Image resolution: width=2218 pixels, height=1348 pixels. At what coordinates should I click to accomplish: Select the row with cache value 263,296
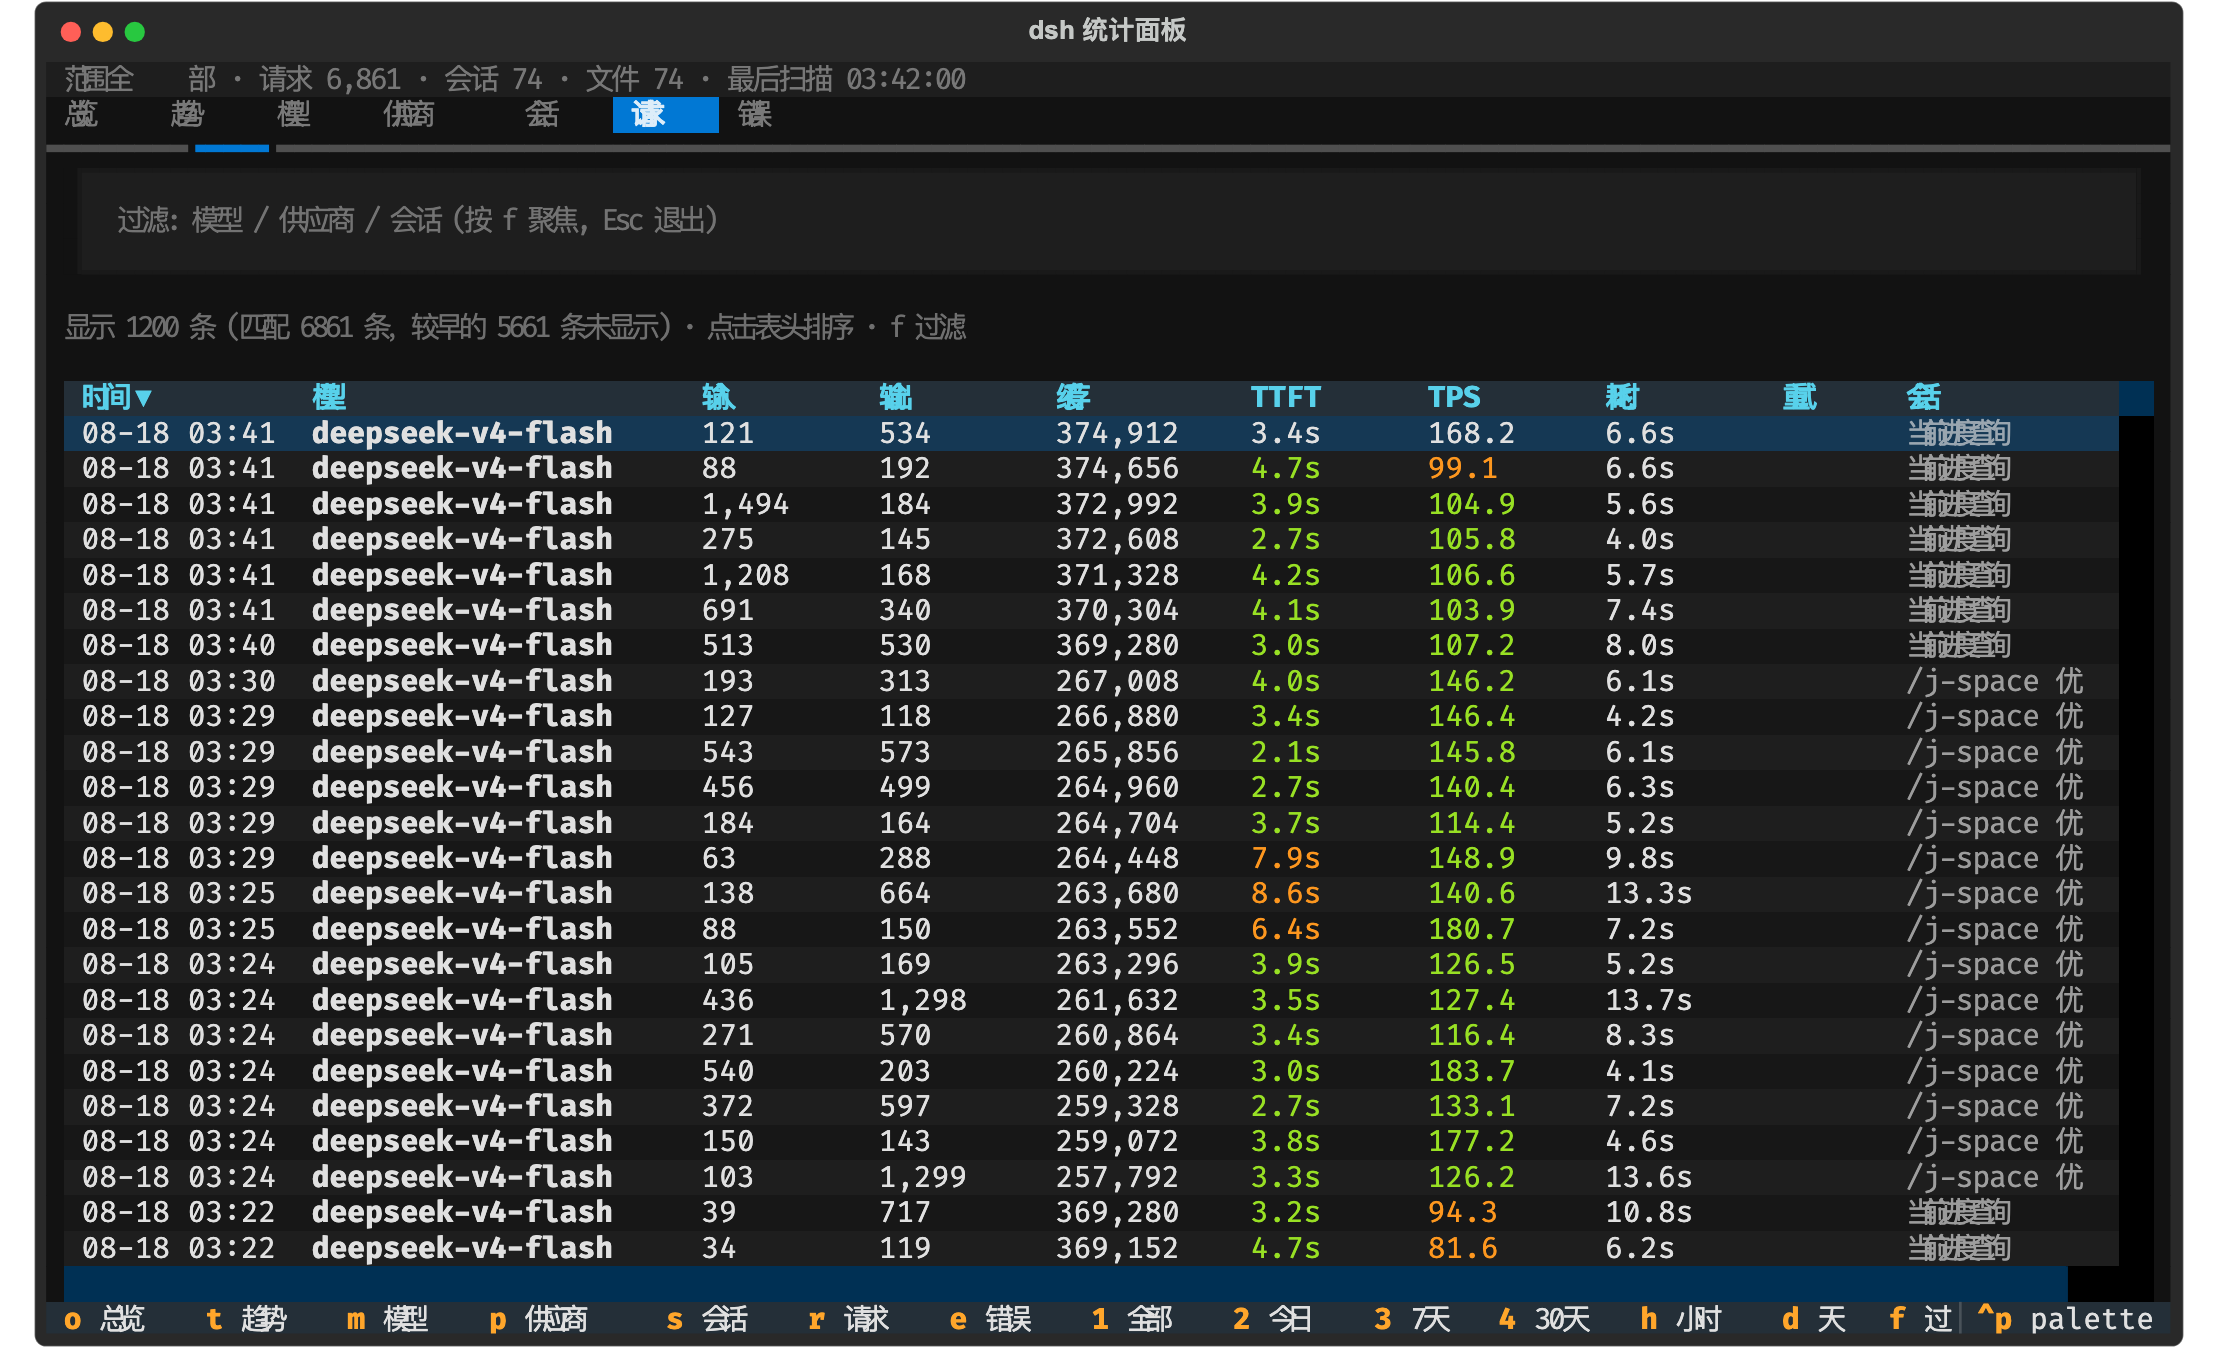[1091, 964]
